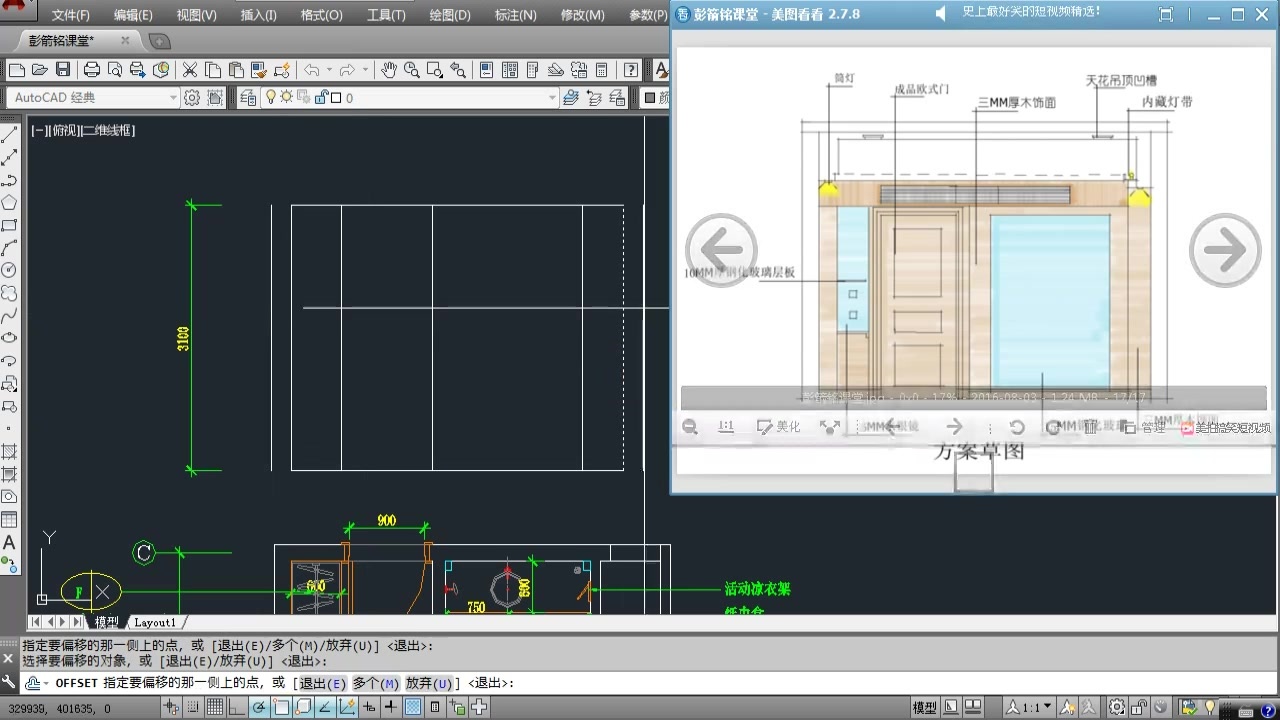This screenshot has height=720, width=1280.
Task: Open the 俯视 view controls menu
Action: point(64,130)
